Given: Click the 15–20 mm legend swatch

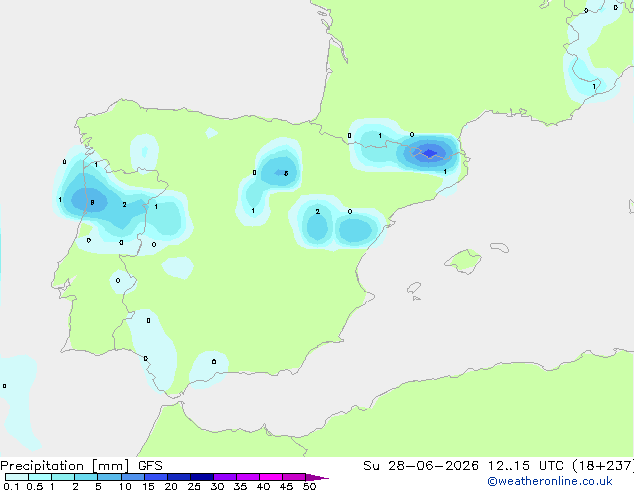Looking at the screenshot, I should pos(156,477).
